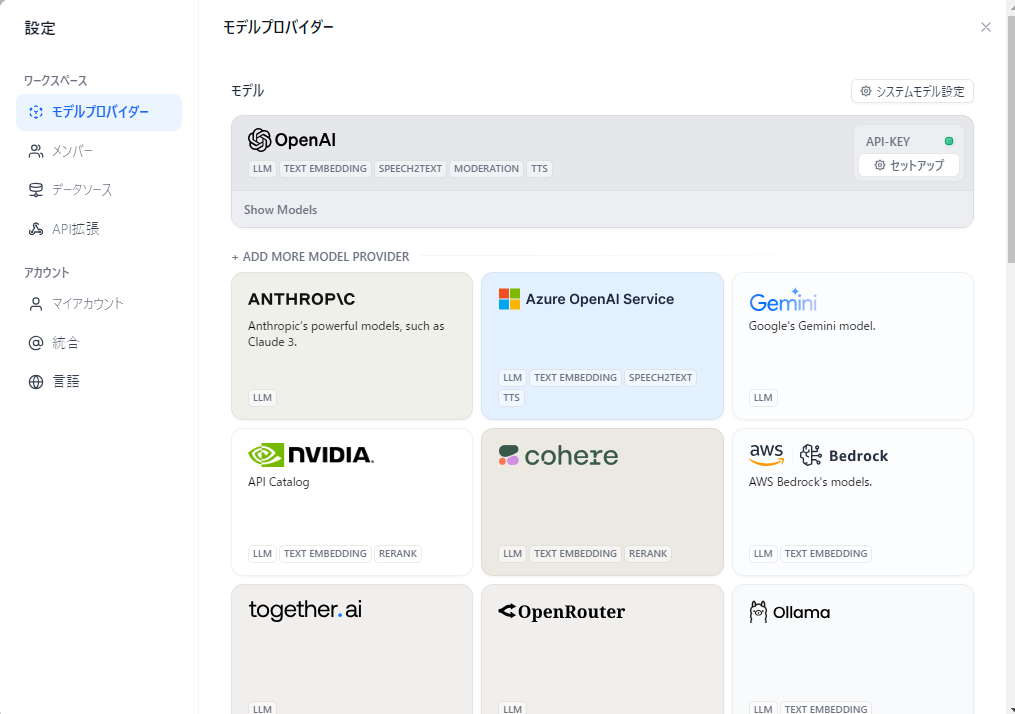Screen dimensions: 1015x714
Task: Select the AWS Bedrock provider card
Action: coord(853,502)
